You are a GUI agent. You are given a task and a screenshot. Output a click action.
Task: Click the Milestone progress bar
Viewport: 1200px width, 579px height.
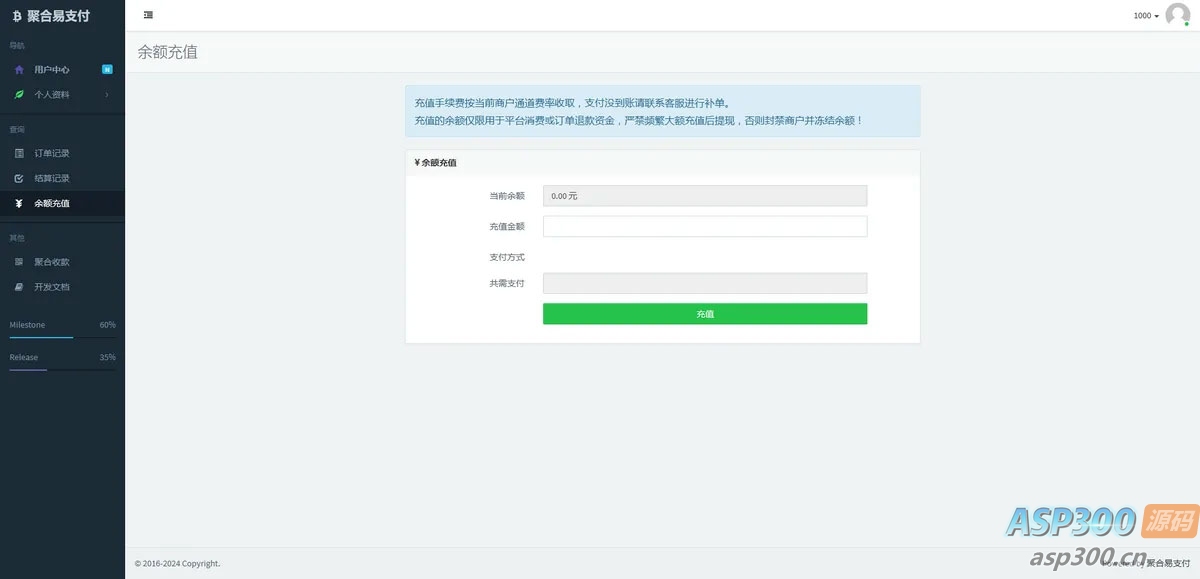click(62, 337)
